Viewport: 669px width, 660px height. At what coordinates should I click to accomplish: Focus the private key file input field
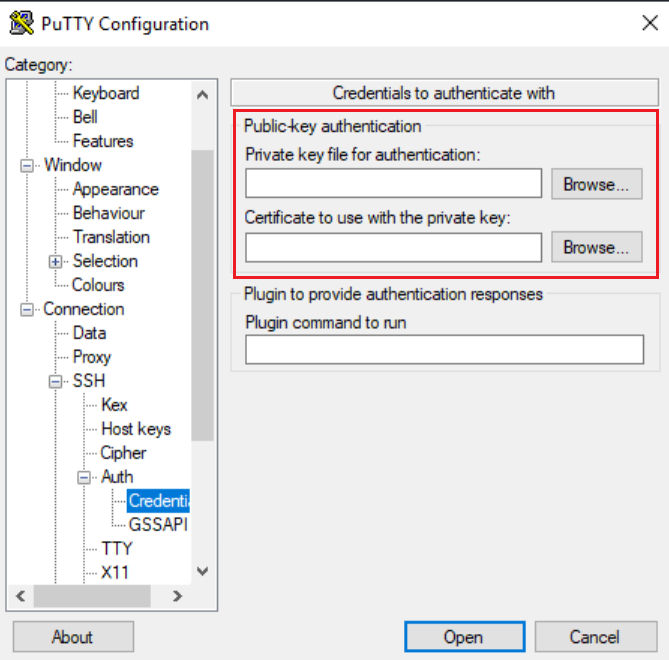click(x=393, y=184)
